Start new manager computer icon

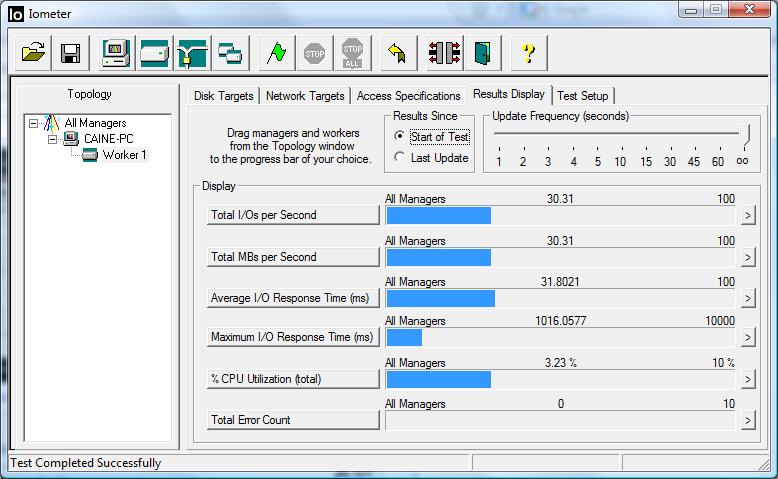116,53
